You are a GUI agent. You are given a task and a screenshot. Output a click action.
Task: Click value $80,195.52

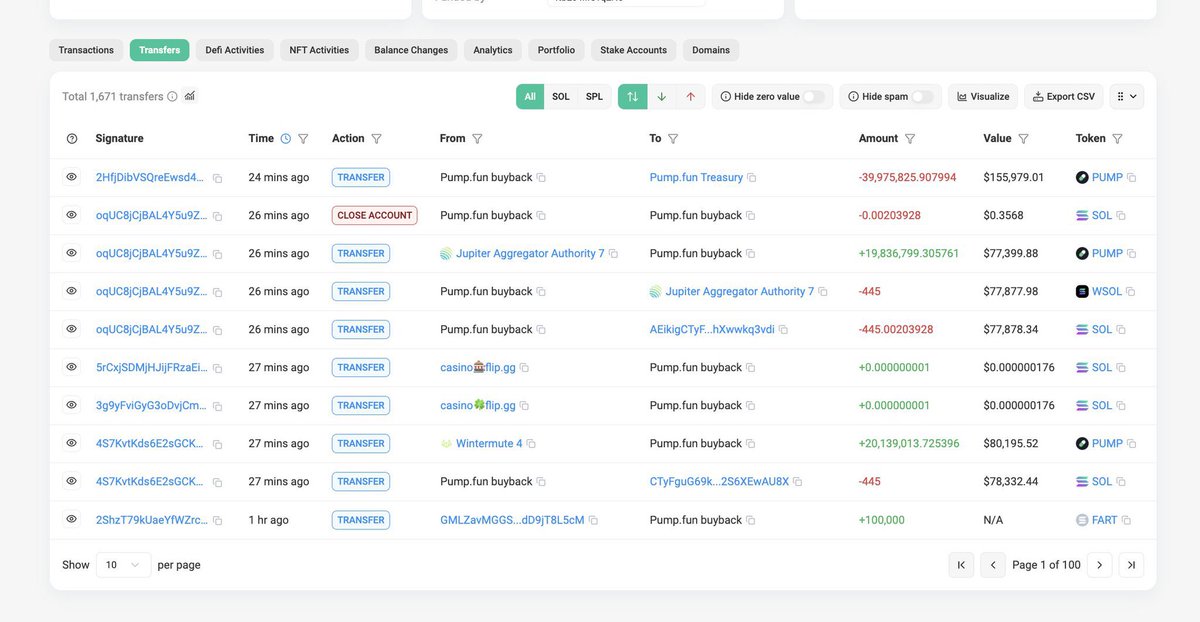(x=1011, y=443)
